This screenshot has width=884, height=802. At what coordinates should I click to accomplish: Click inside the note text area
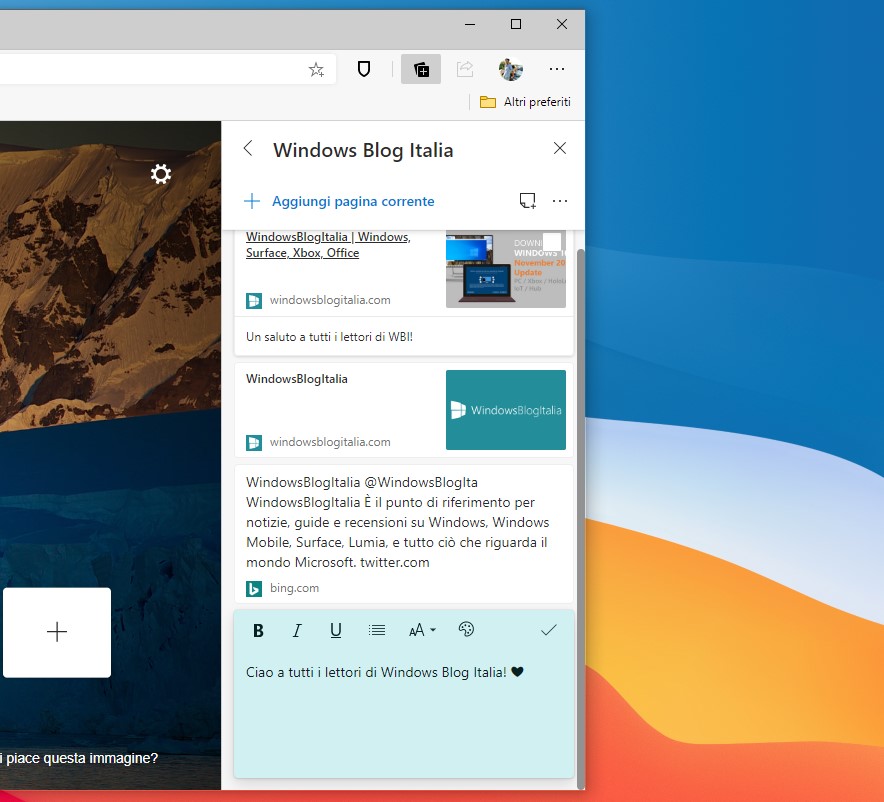(404, 713)
